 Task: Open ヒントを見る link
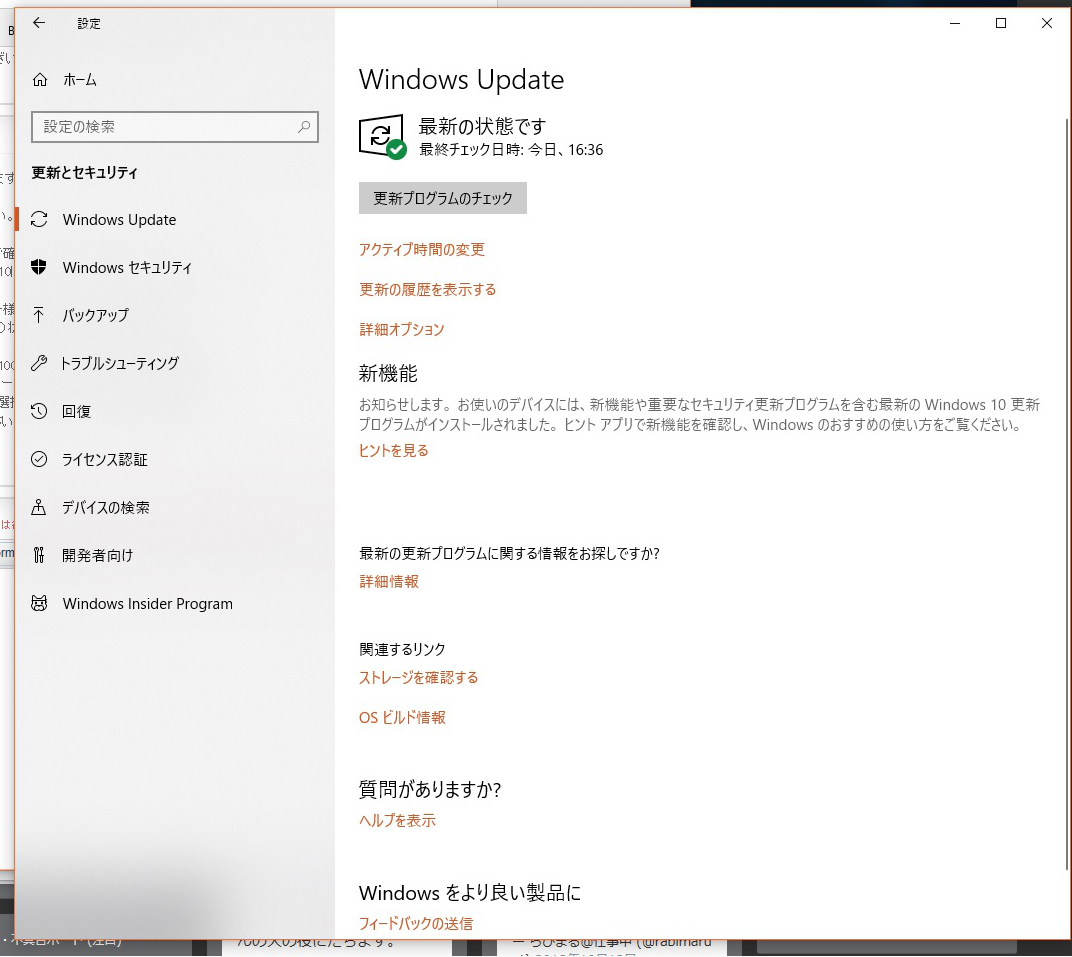coord(393,450)
